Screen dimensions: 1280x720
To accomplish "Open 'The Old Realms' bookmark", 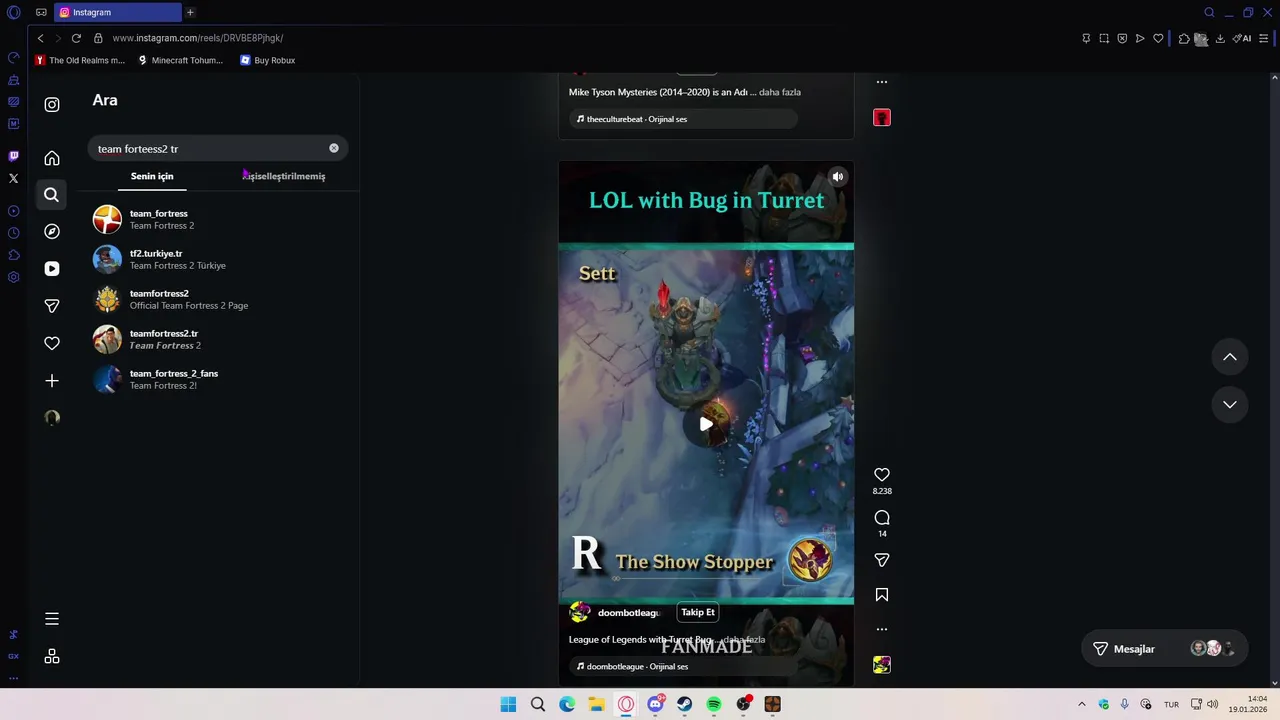I will [80, 60].
